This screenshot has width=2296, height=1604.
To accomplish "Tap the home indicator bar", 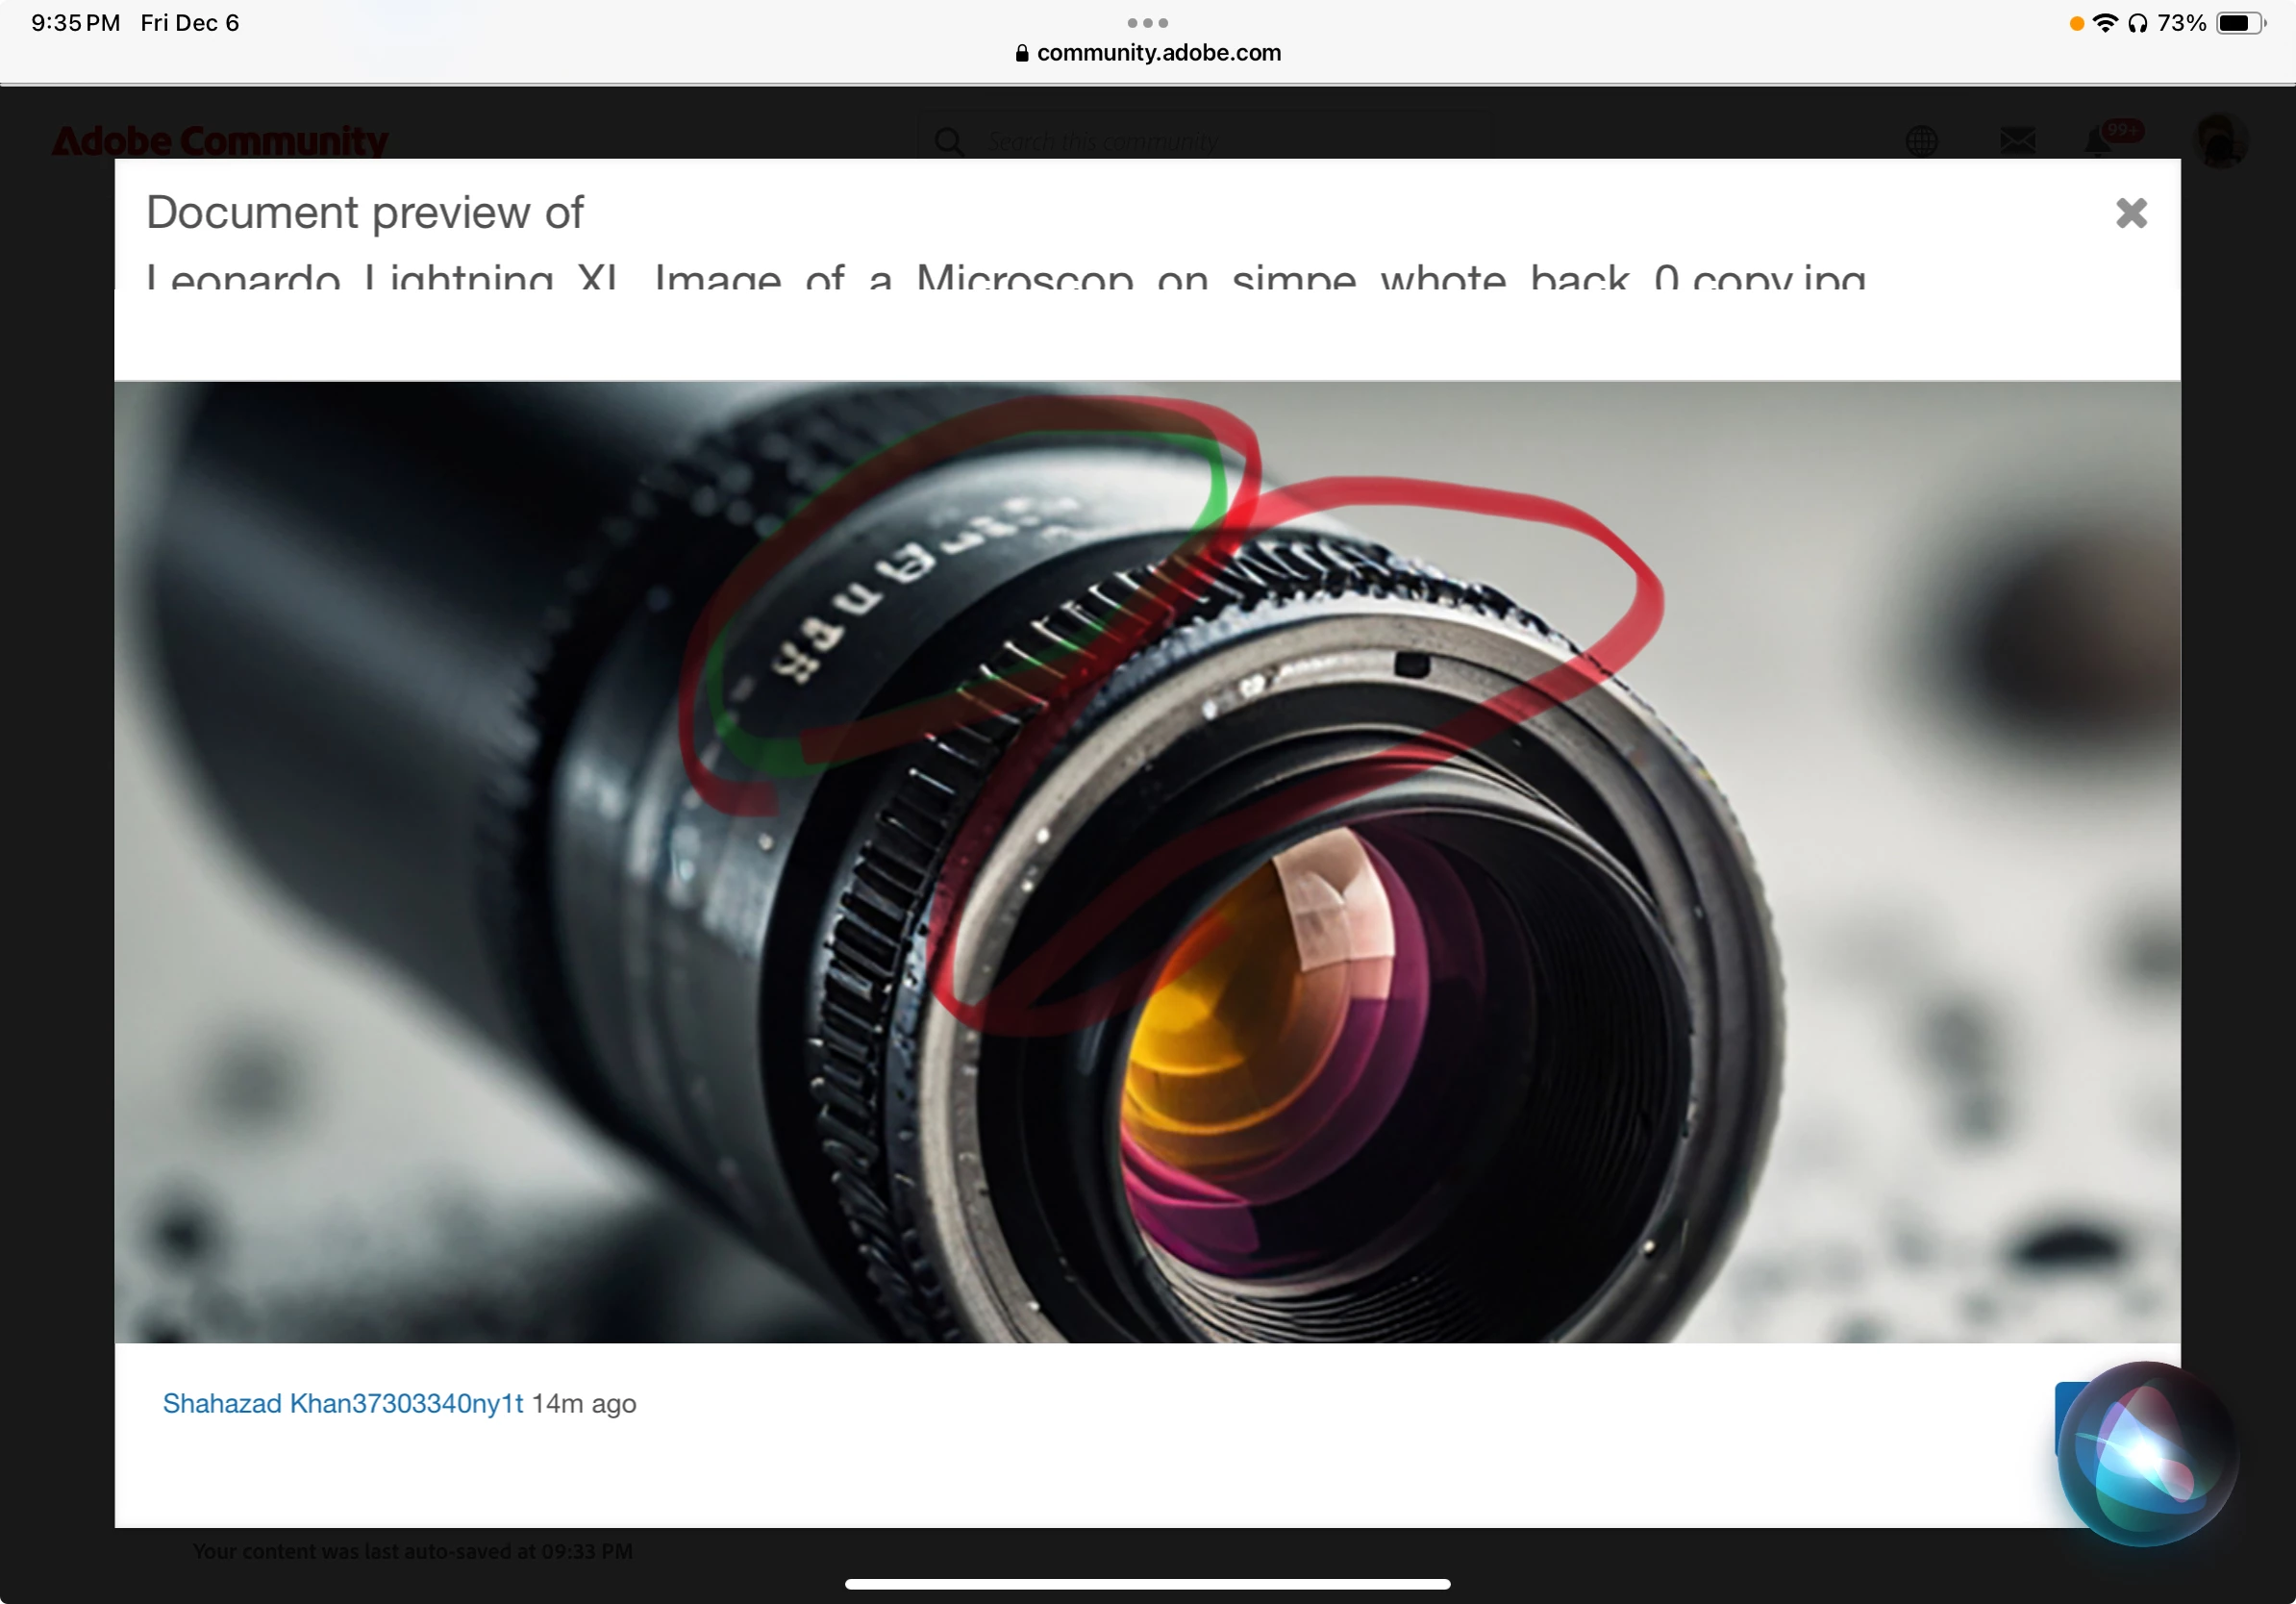I will [x=1147, y=1584].
